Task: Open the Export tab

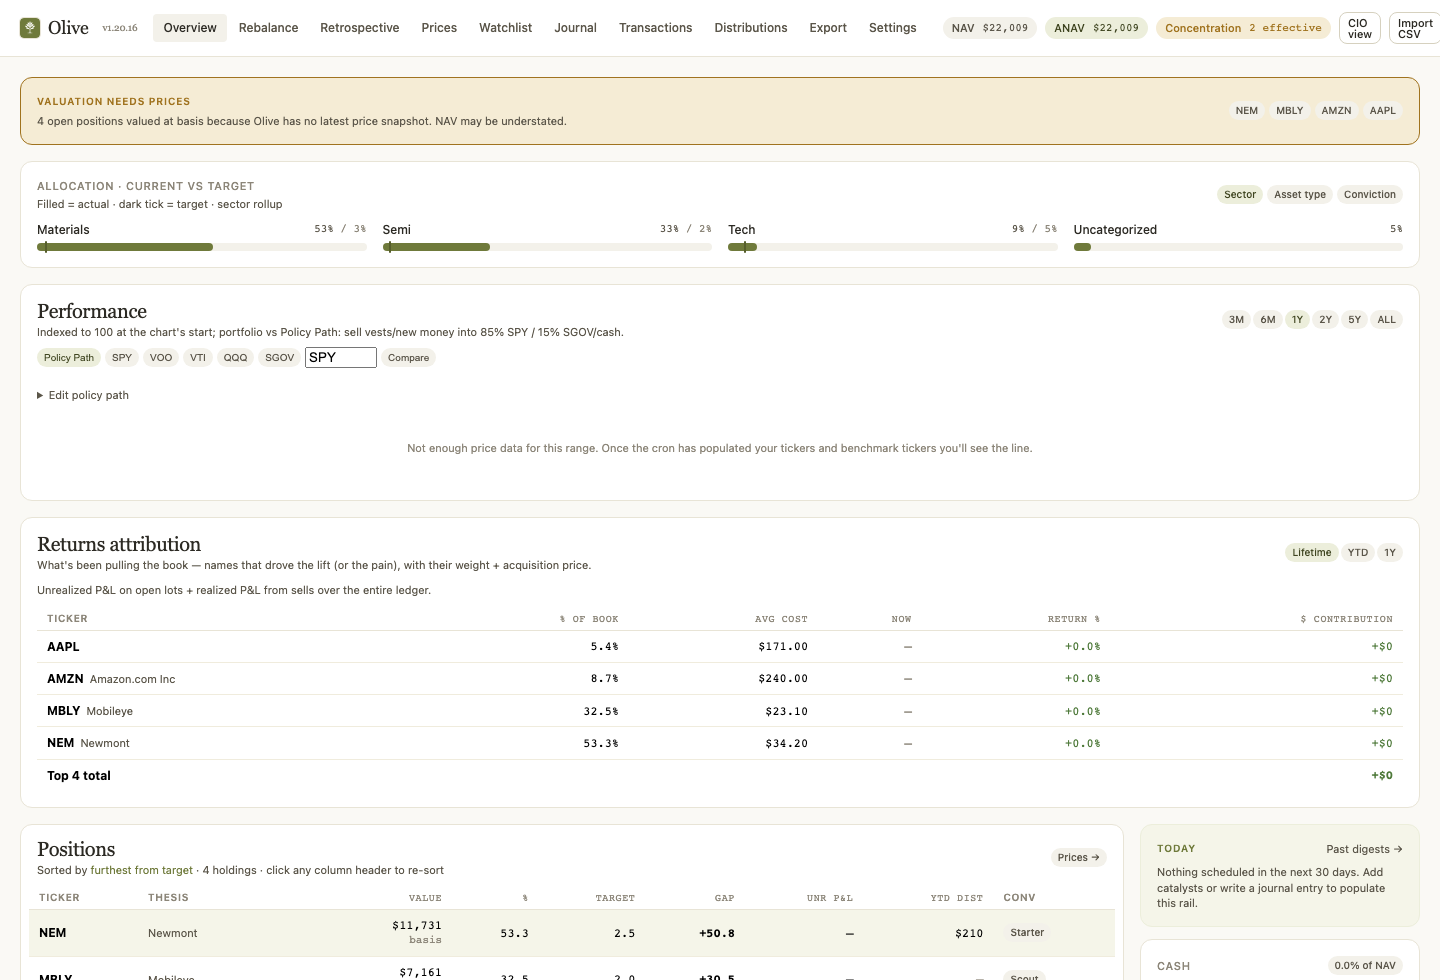Action: pos(828,28)
